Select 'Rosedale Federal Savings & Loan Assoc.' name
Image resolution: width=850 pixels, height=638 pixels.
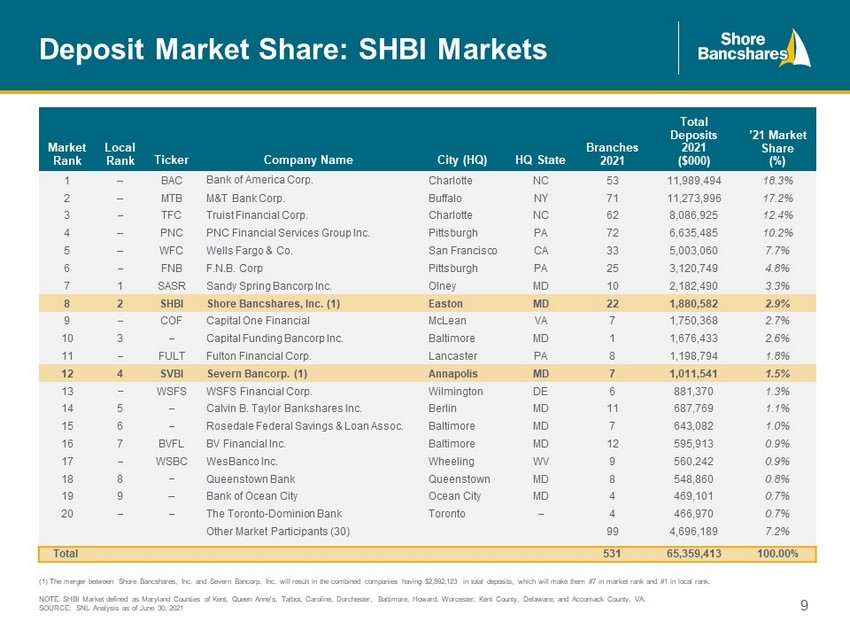[x=305, y=426]
